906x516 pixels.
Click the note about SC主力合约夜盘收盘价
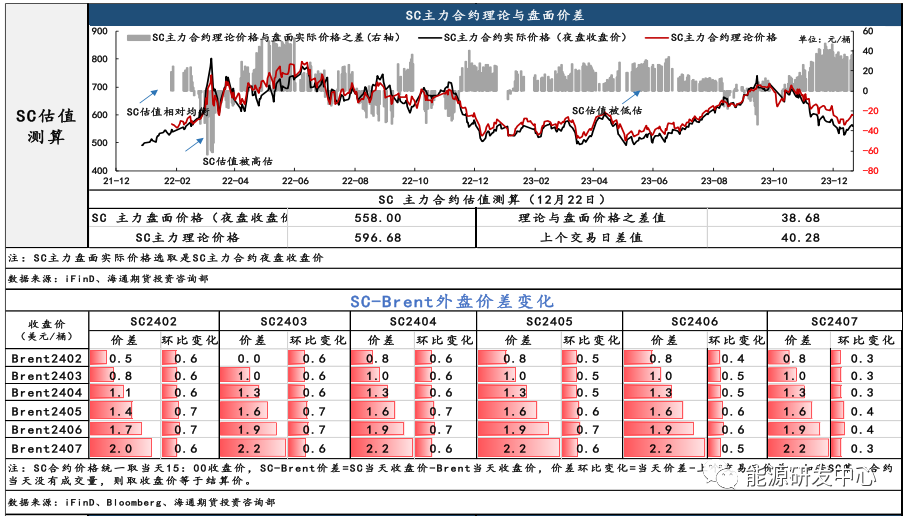166,258
